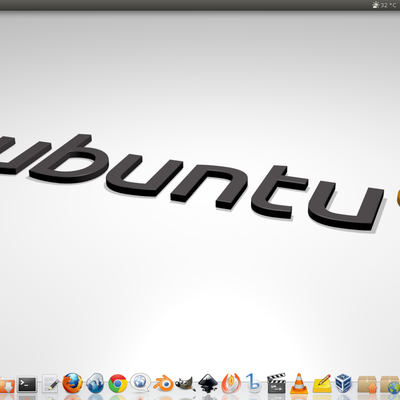400x400 pixels.
Task: Click the weather indicator showing 32 °C
Action: pyautogui.click(x=384, y=5)
